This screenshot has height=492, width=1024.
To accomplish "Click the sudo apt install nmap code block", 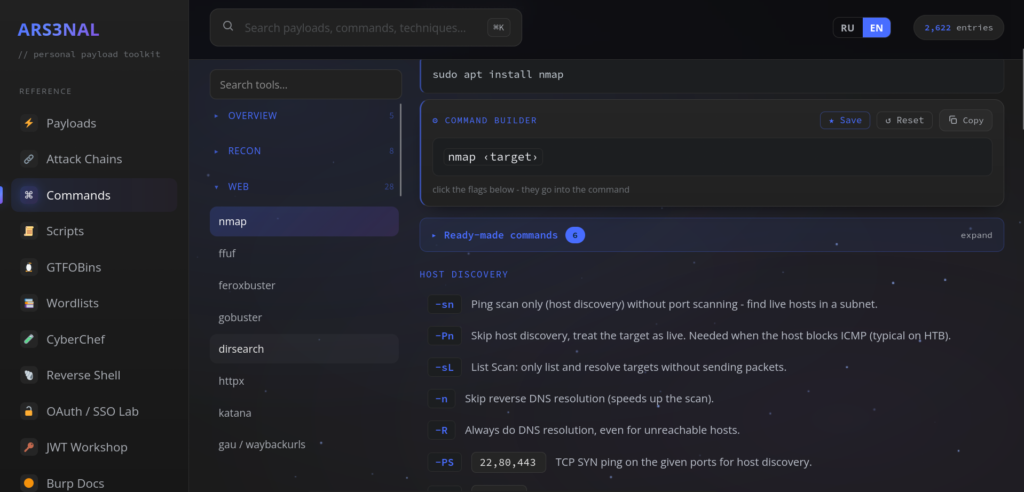I will [x=712, y=76].
